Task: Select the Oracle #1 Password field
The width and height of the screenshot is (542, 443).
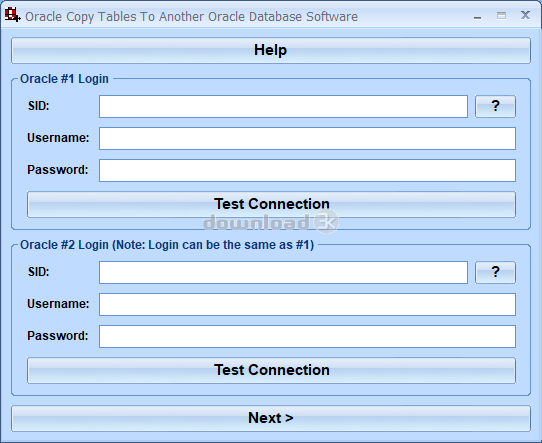Action: click(x=307, y=170)
